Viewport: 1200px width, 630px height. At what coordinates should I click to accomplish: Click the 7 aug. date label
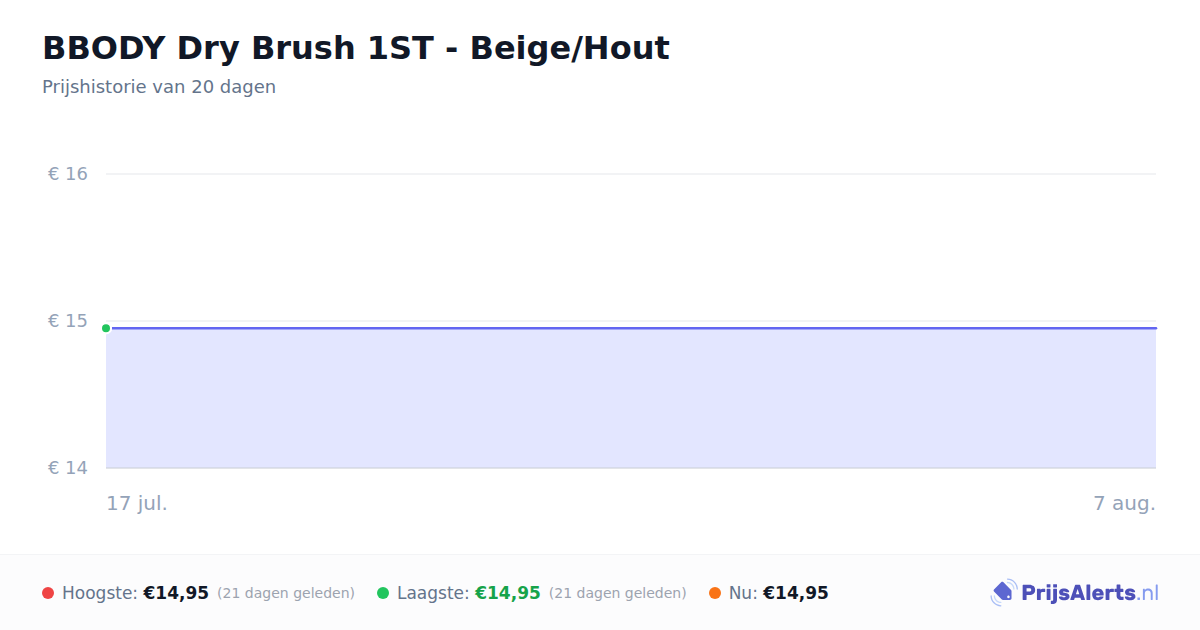(1125, 503)
